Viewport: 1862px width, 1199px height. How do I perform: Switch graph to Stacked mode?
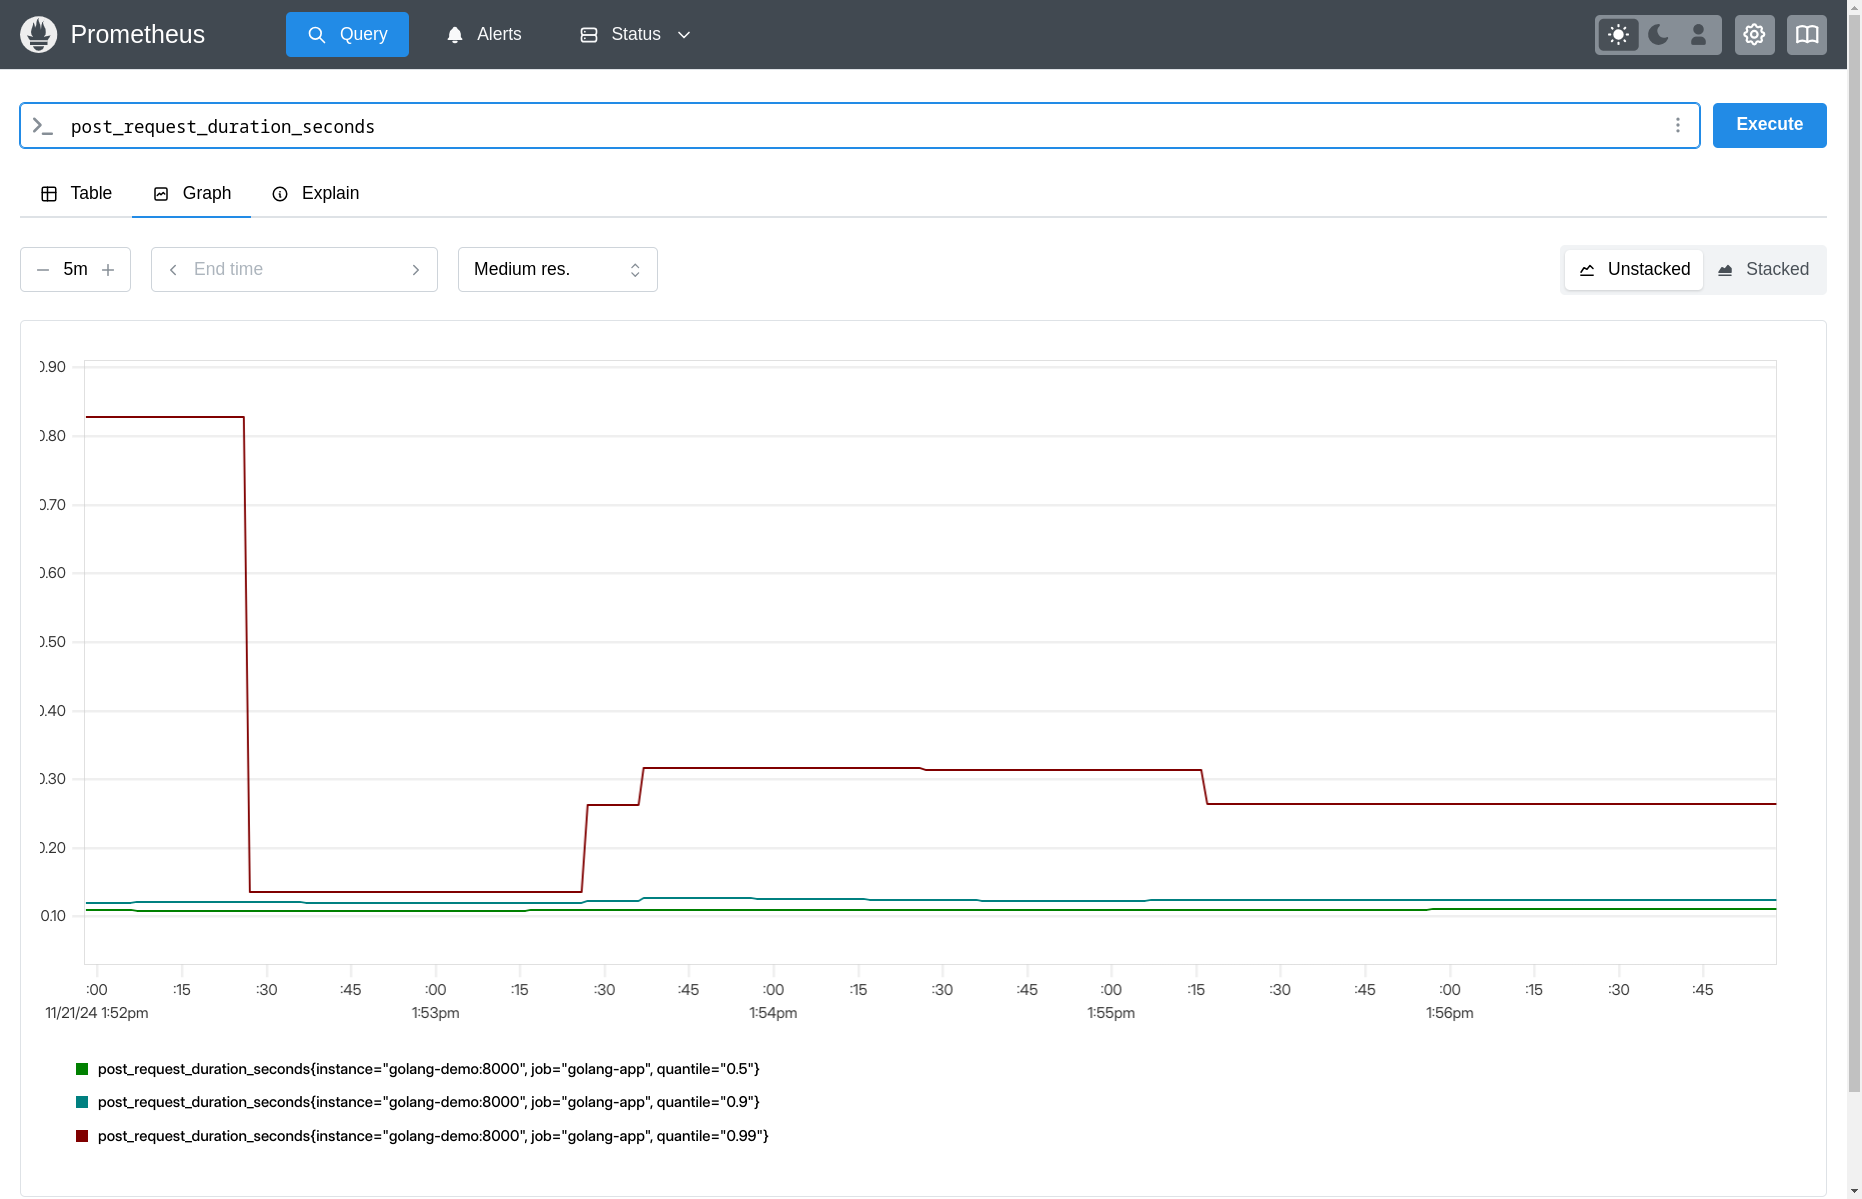click(x=1763, y=269)
